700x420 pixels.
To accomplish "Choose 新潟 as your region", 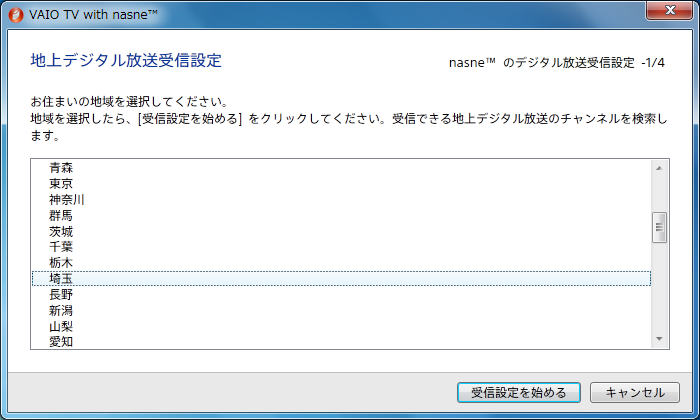I will pyautogui.click(x=341, y=311).
